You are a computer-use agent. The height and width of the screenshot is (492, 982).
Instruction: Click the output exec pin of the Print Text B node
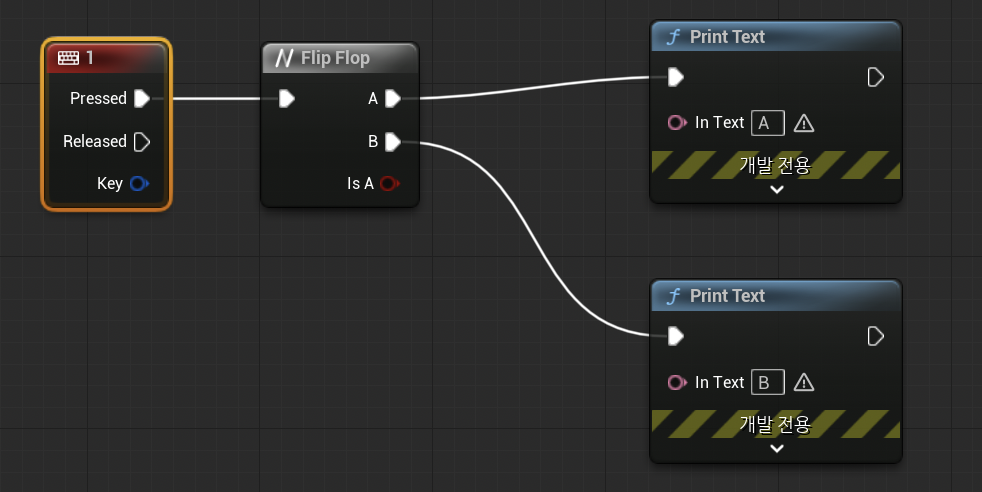(876, 336)
